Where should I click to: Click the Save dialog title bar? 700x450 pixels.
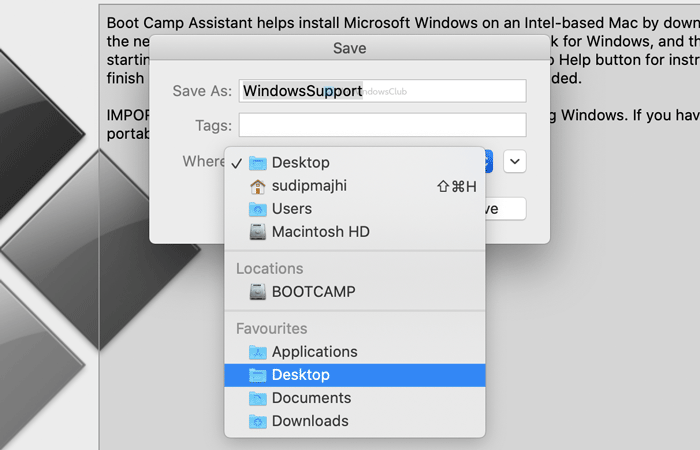(349, 48)
